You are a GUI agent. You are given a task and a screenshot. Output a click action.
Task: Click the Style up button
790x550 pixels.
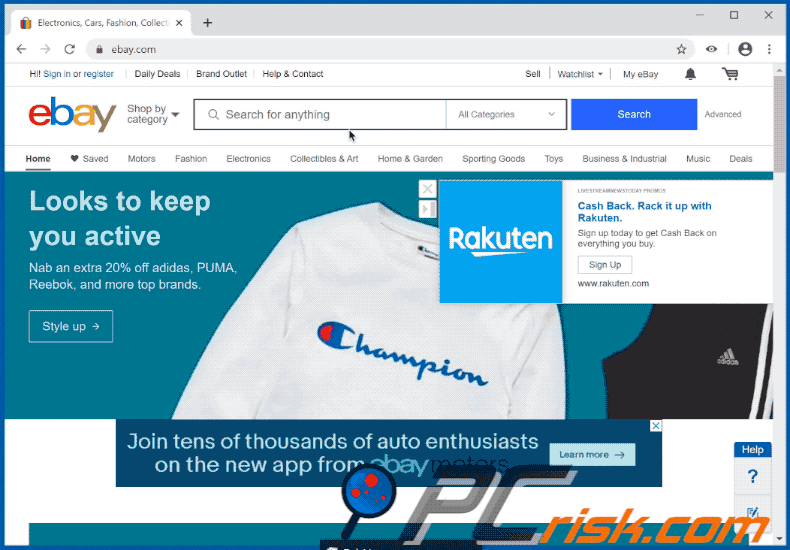(71, 326)
